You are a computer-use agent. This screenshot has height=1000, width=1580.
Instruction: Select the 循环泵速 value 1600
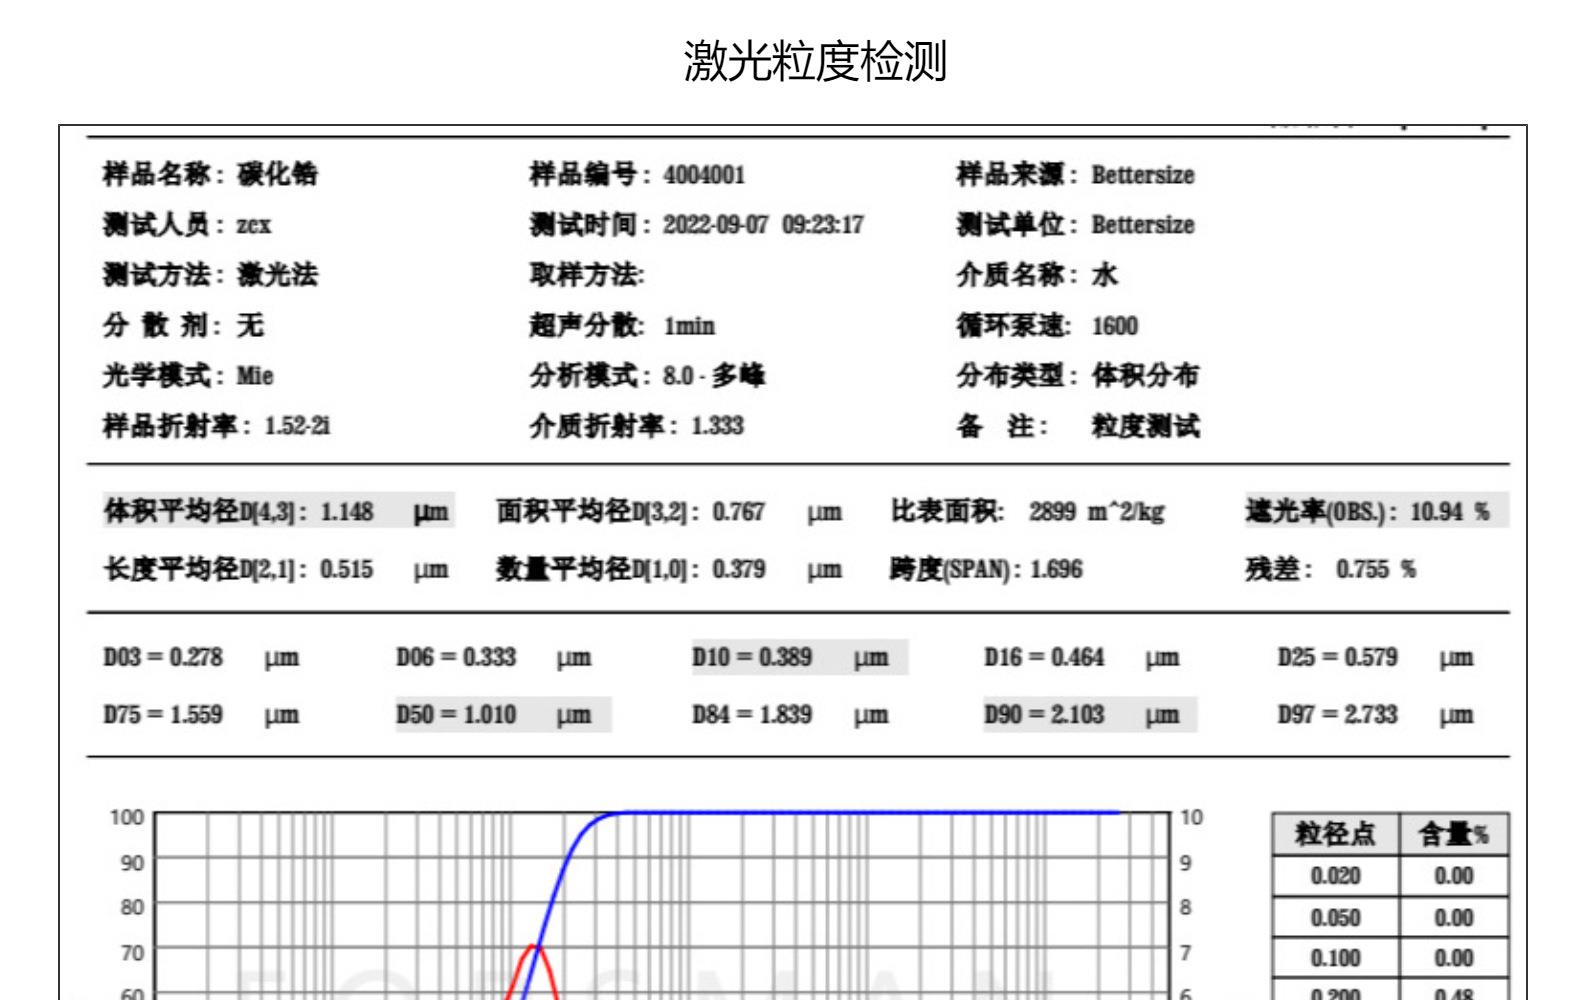coord(1114,326)
